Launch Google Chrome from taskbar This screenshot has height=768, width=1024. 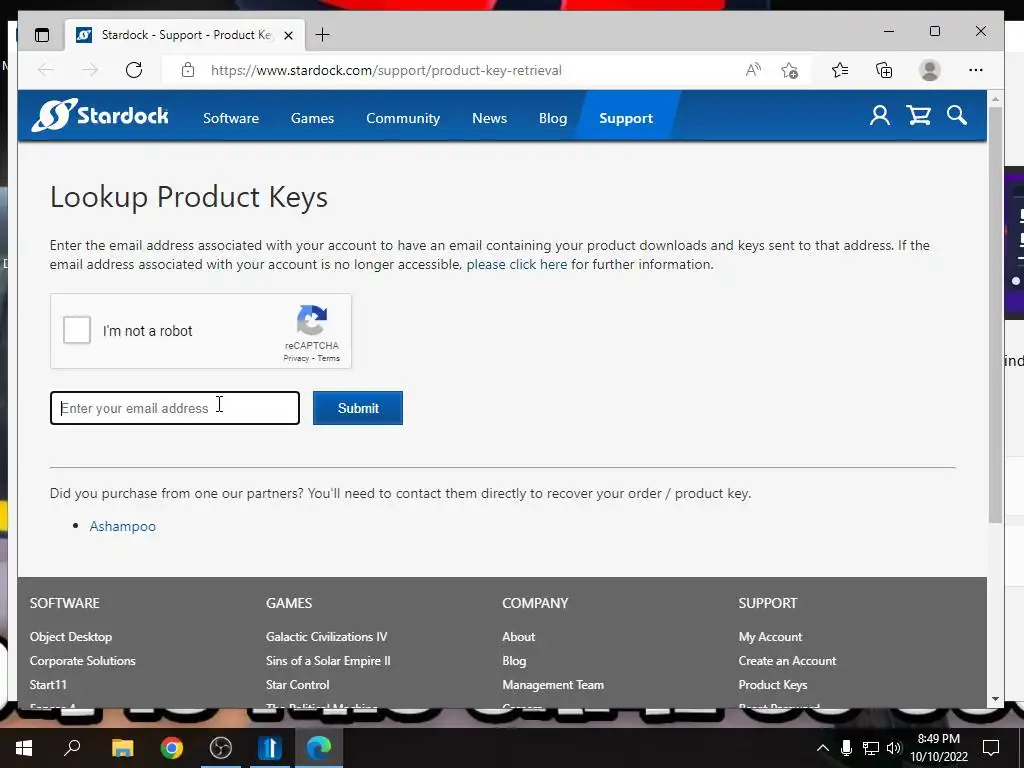pyautogui.click(x=172, y=748)
